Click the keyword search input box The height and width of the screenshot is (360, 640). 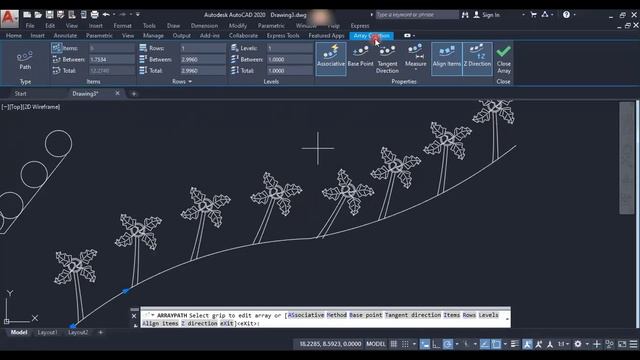pos(417,15)
